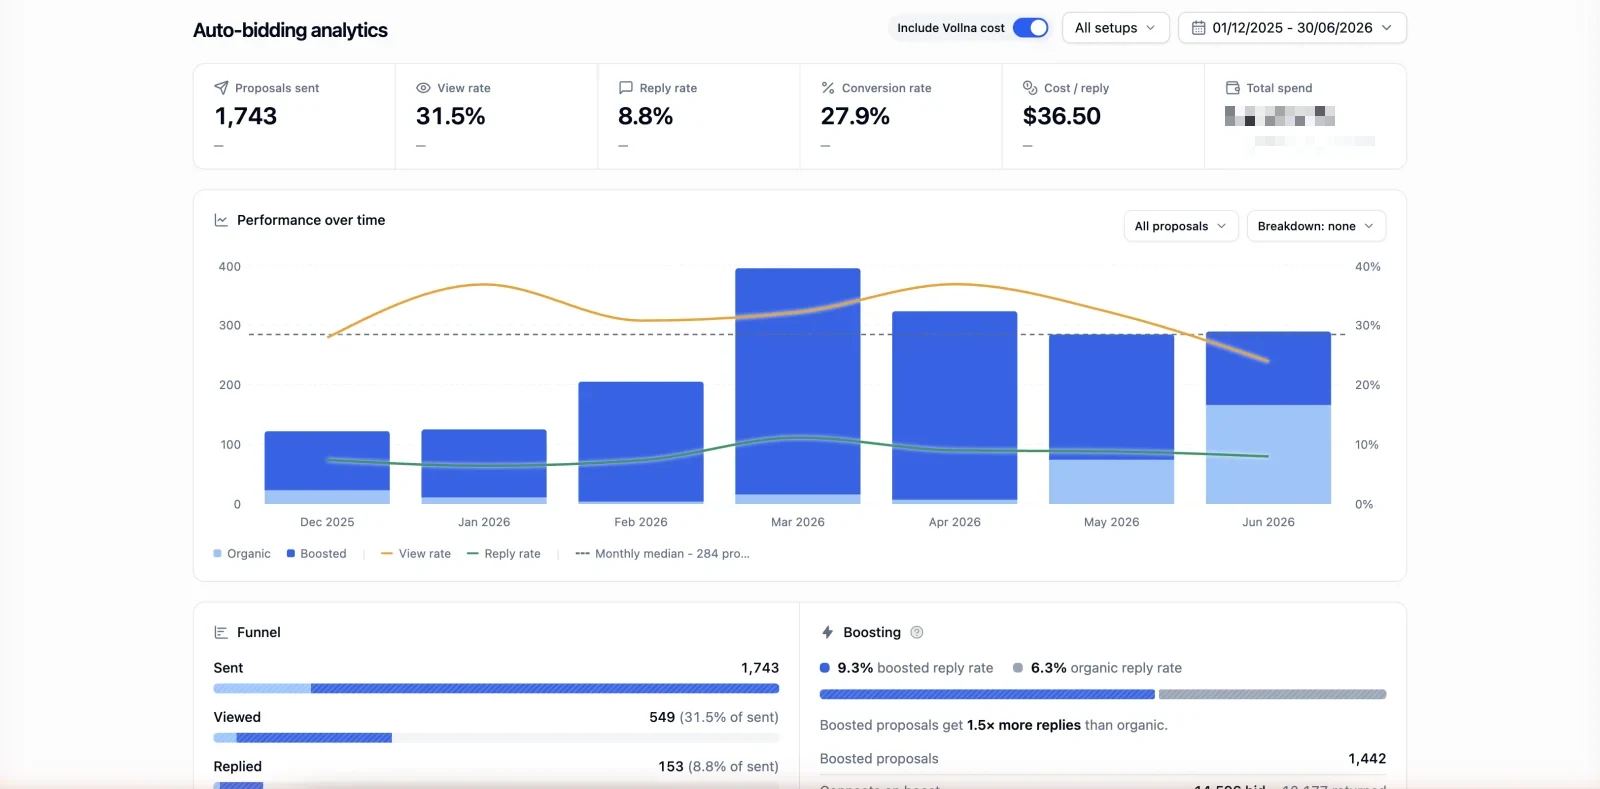The width and height of the screenshot is (1600, 789).
Task: Click the Conversion rate percent icon
Action: (x=828, y=88)
